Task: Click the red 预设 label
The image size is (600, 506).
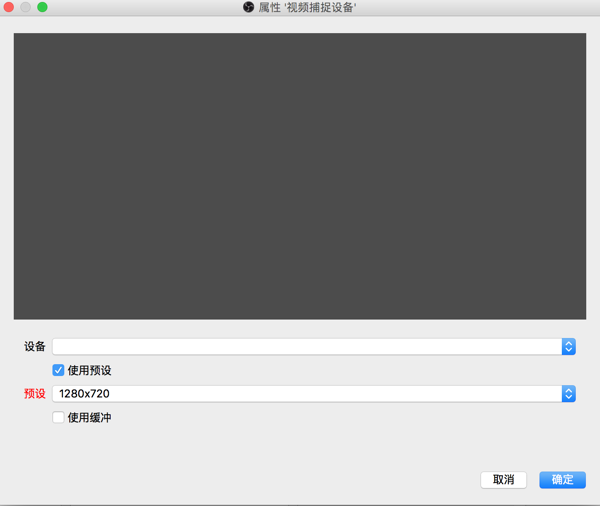Action: coord(35,393)
